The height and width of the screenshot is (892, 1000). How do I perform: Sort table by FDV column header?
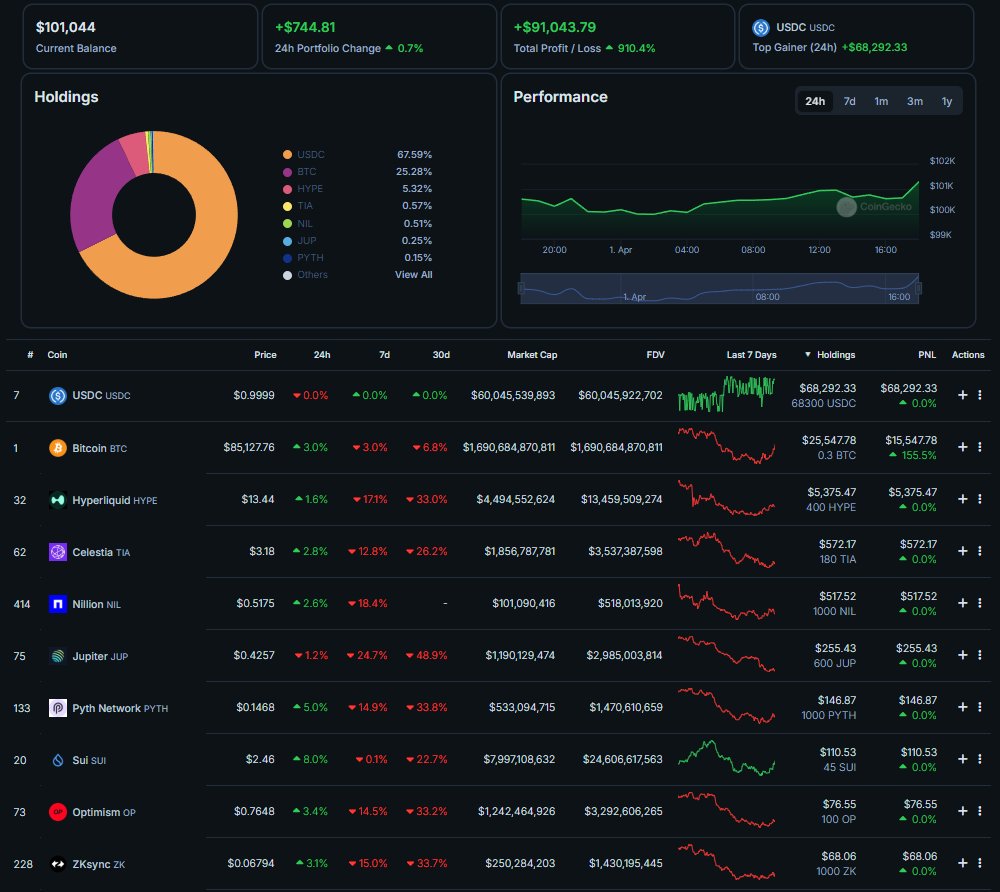655,355
